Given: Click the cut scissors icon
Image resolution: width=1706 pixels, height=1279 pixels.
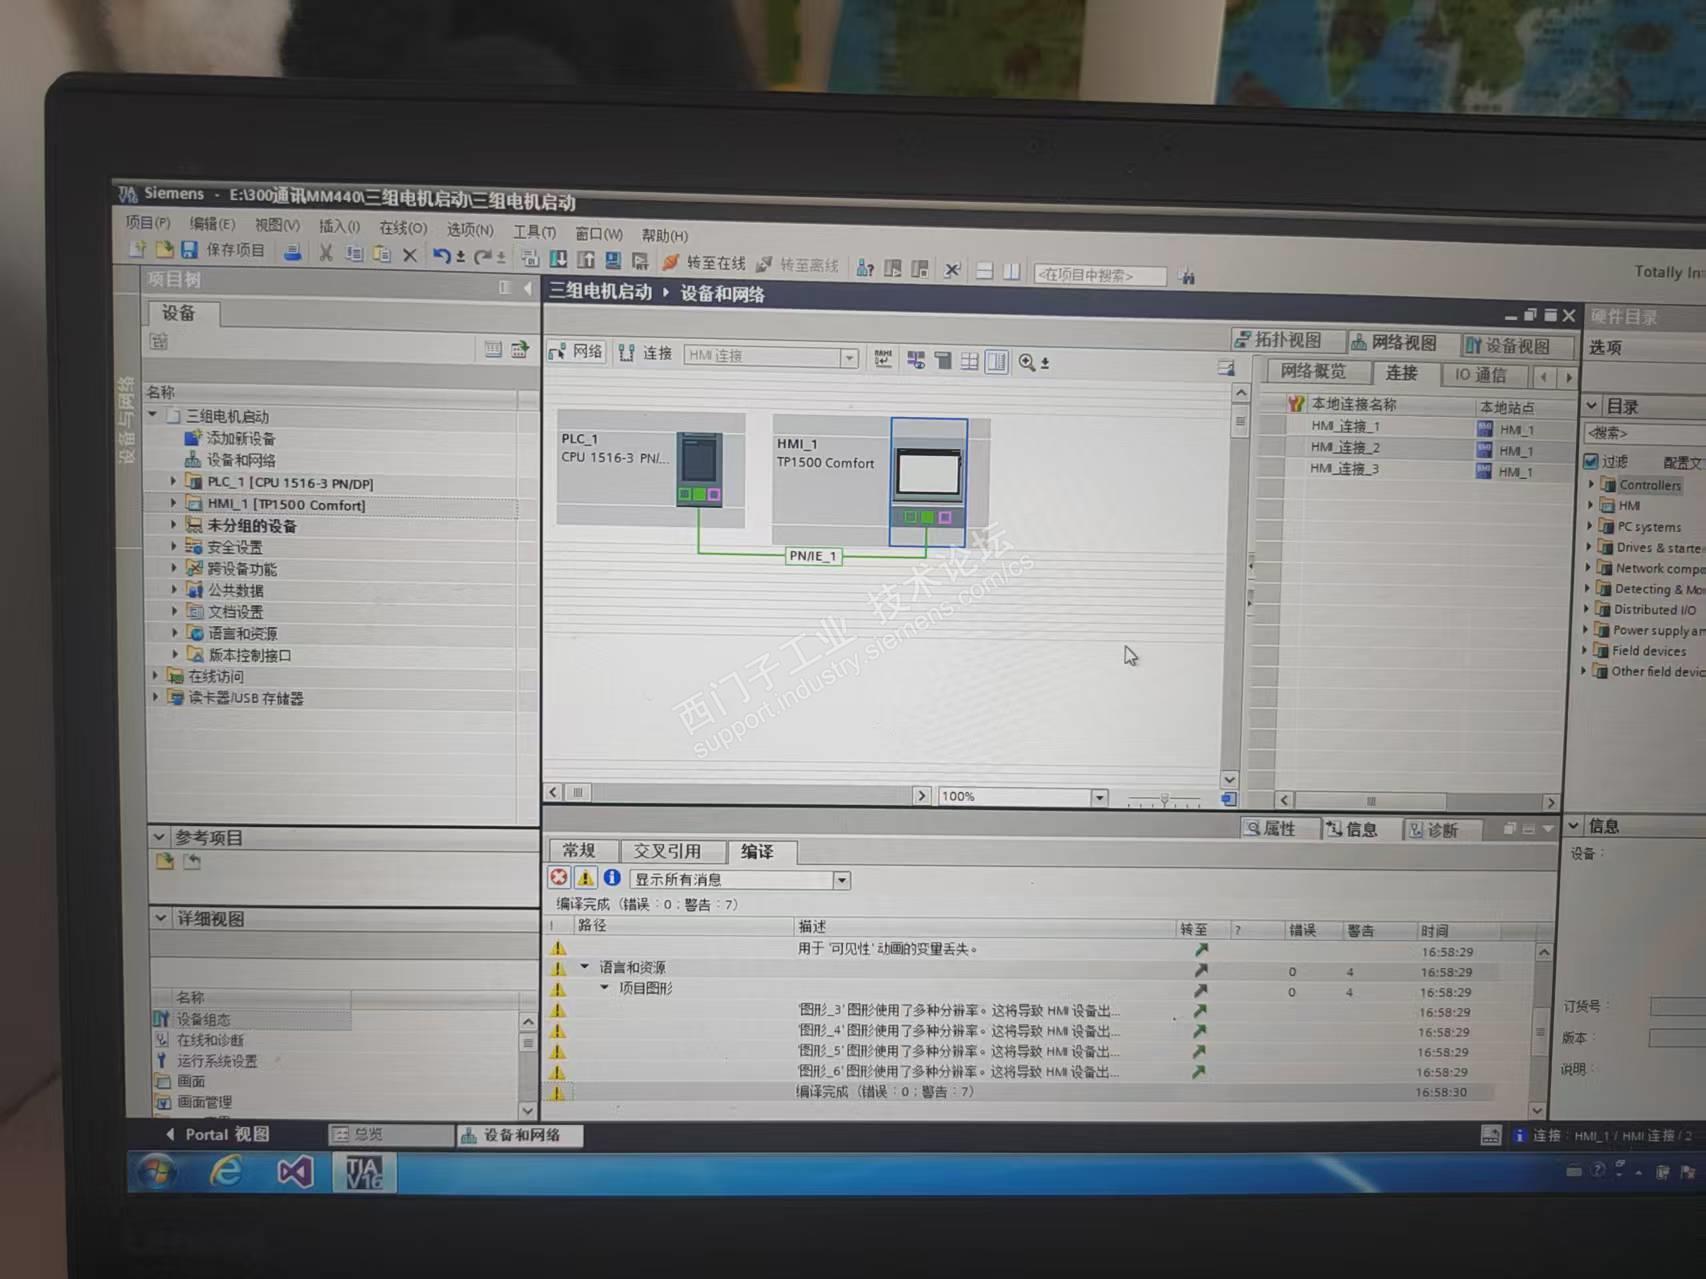Looking at the screenshot, I should 325,253.
